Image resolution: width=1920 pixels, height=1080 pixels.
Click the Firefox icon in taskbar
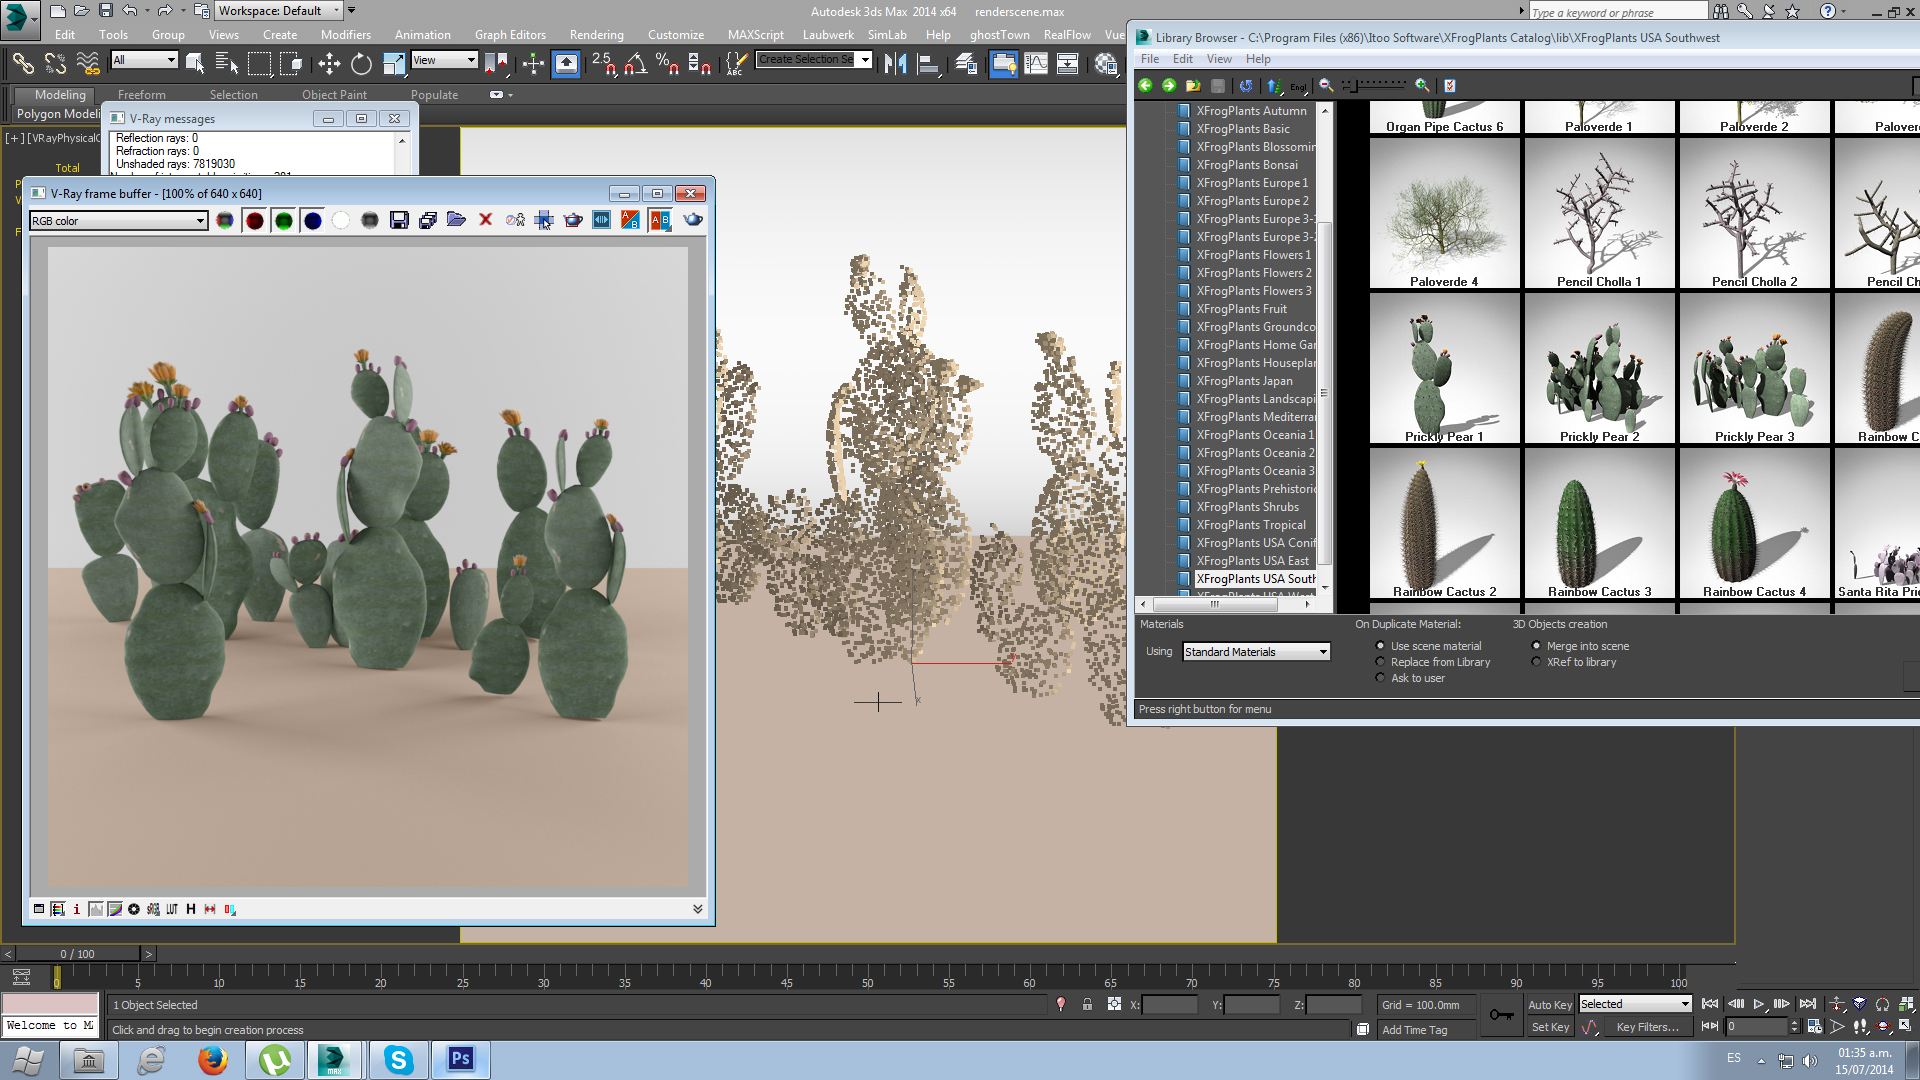(x=212, y=1060)
